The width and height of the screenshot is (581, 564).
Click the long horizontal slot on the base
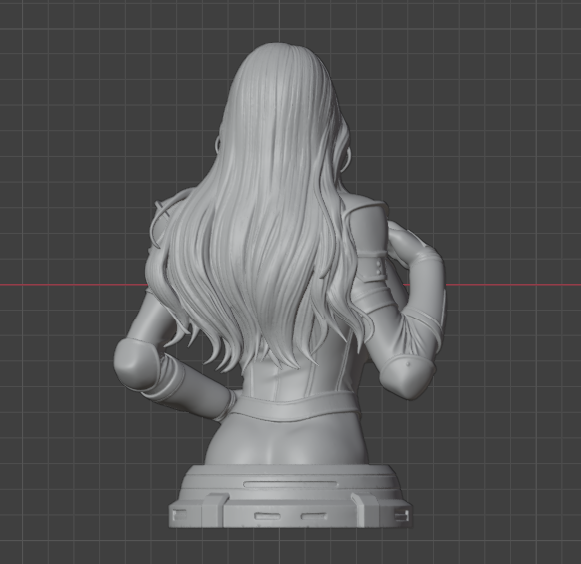tap(290, 484)
